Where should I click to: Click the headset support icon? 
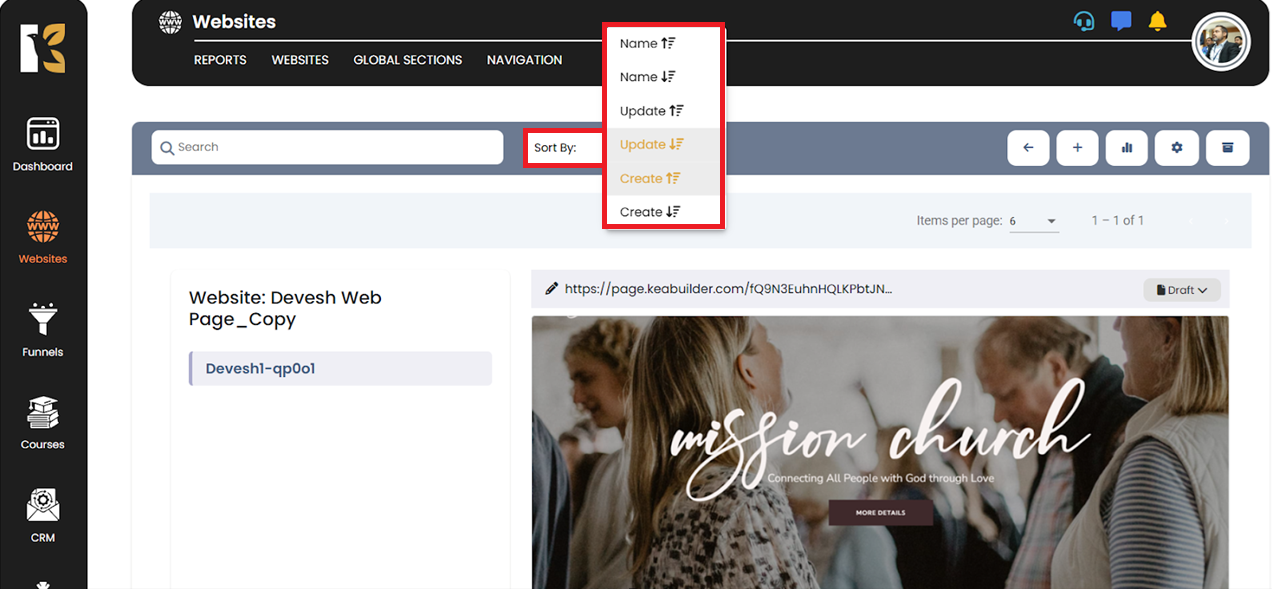[x=1083, y=21]
